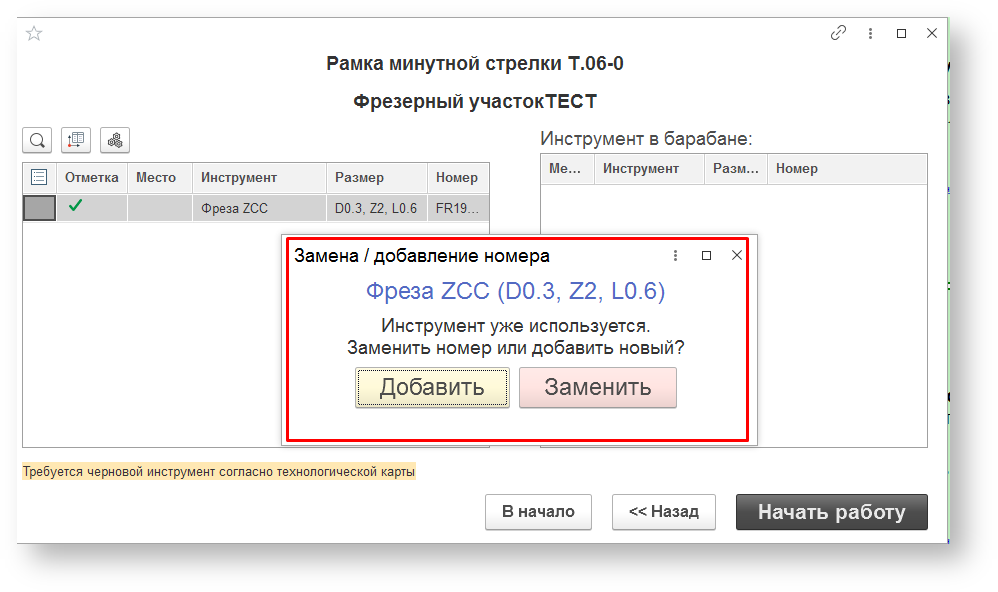
Task: Click the green checkmark in Отметка column
Action: point(75,207)
